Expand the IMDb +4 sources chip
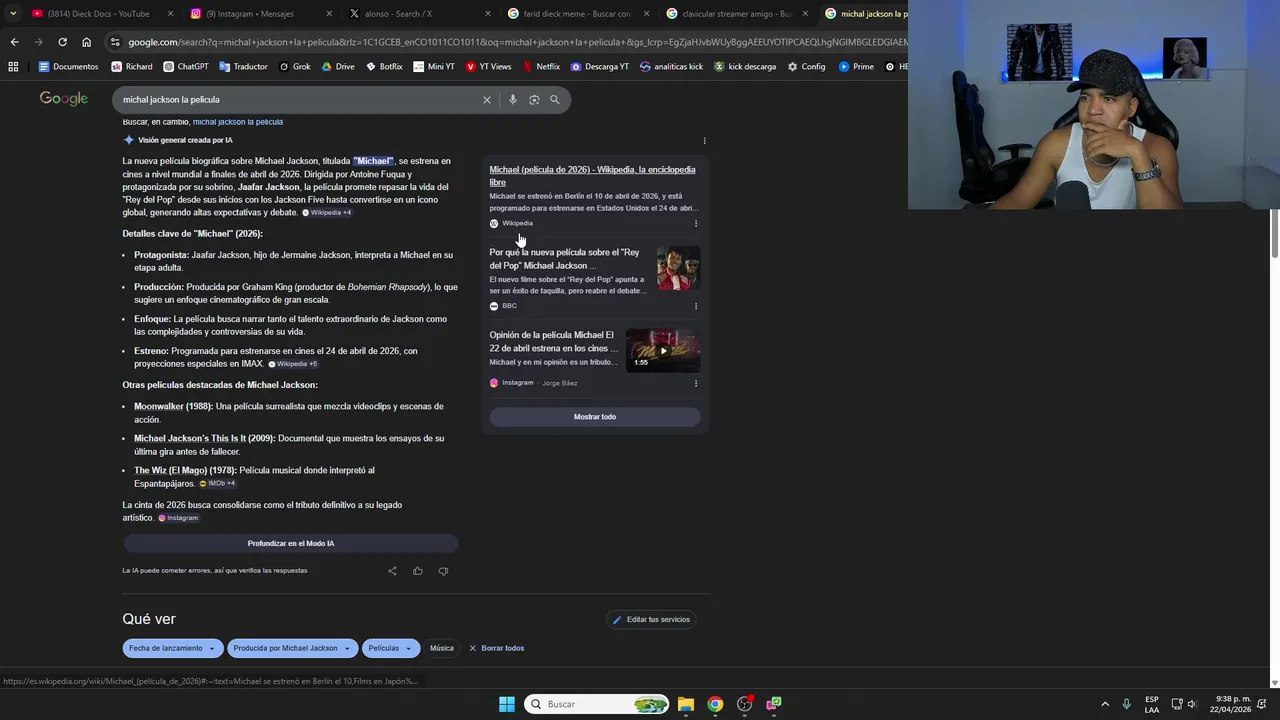The width and height of the screenshot is (1280, 720). (x=218, y=484)
